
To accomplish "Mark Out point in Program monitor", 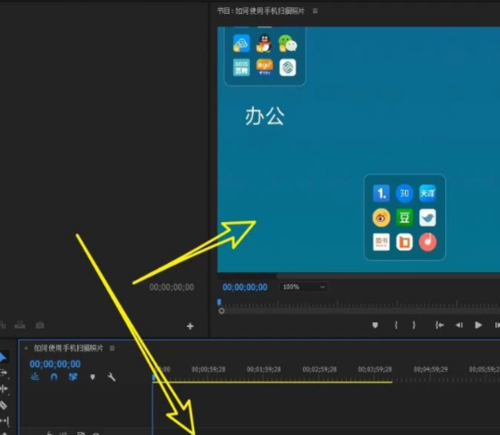I will click(x=414, y=325).
